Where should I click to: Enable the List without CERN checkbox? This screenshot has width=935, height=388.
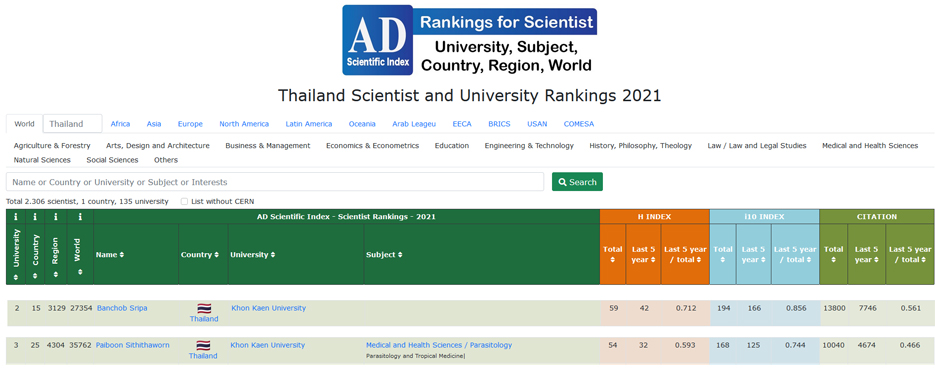pyautogui.click(x=184, y=201)
